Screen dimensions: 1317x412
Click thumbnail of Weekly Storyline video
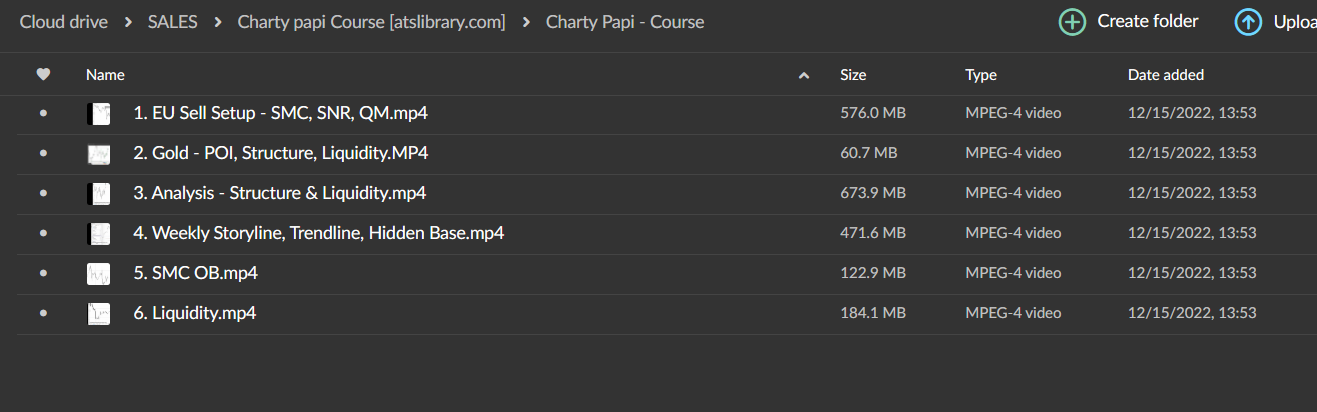tap(98, 234)
